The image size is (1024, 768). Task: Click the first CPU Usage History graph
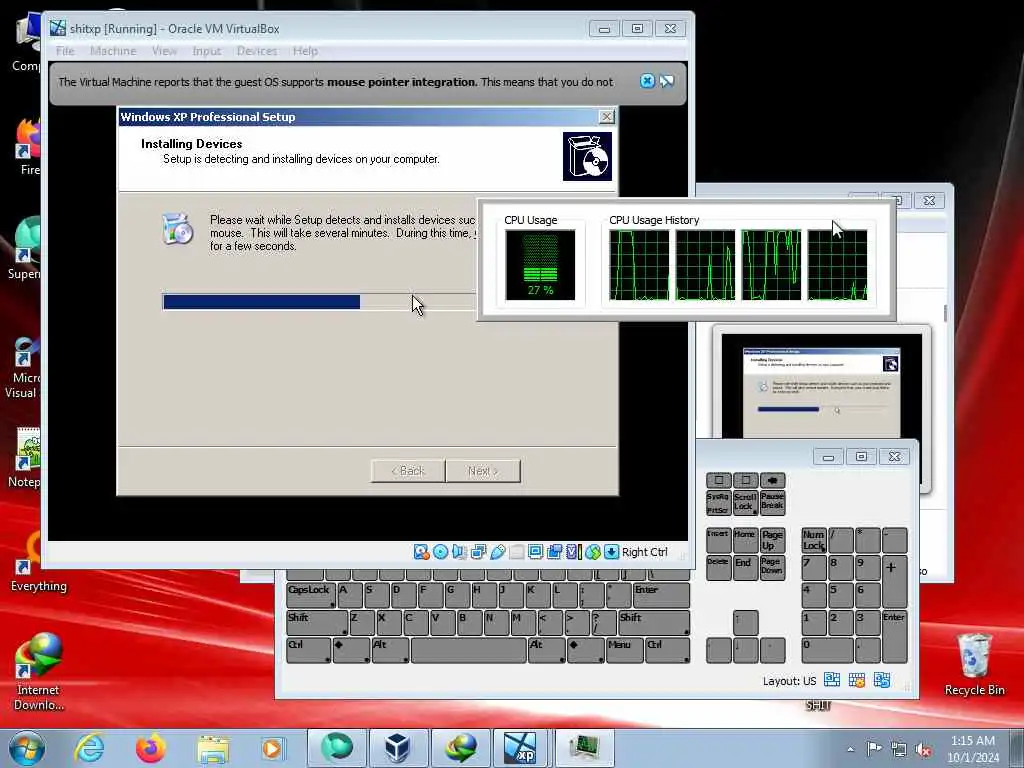click(x=639, y=264)
